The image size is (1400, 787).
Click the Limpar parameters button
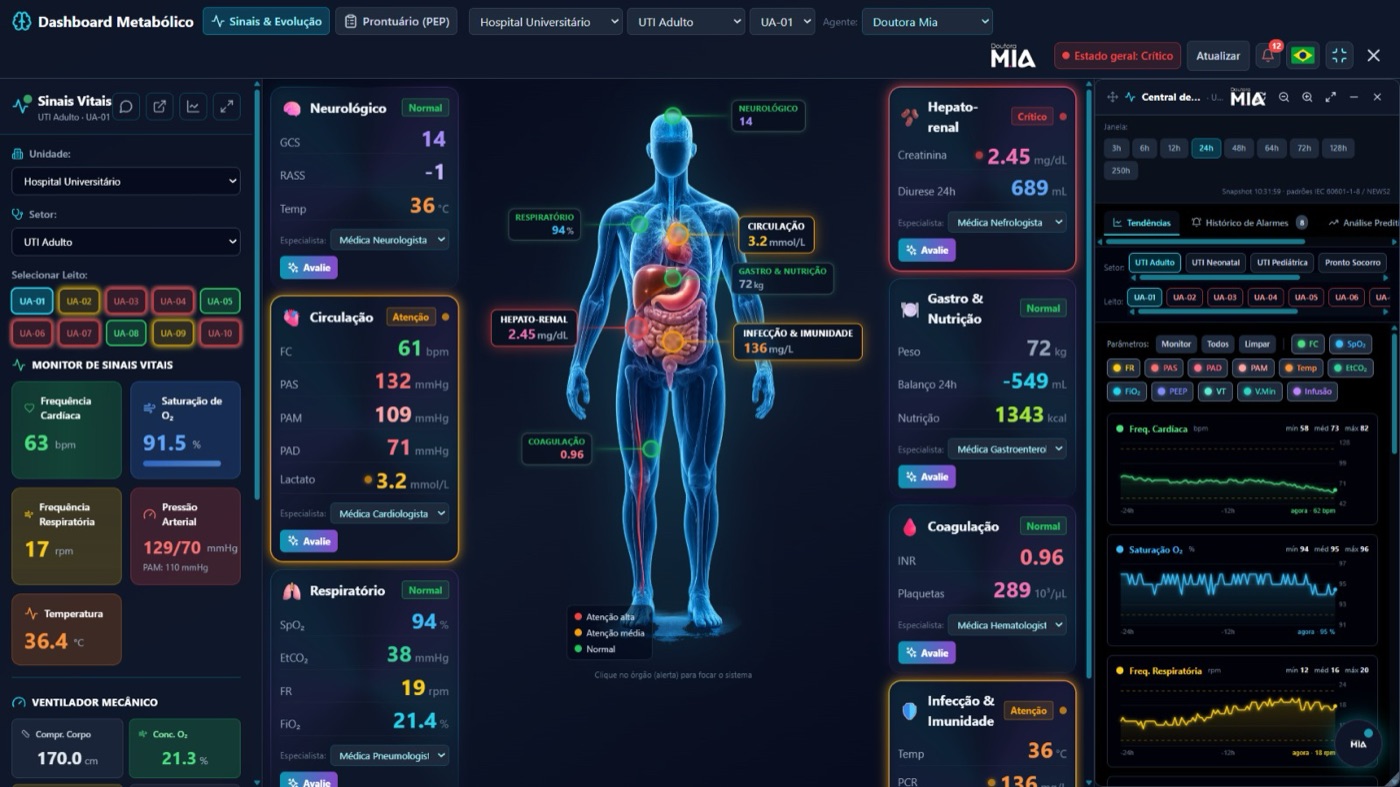point(1257,344)
